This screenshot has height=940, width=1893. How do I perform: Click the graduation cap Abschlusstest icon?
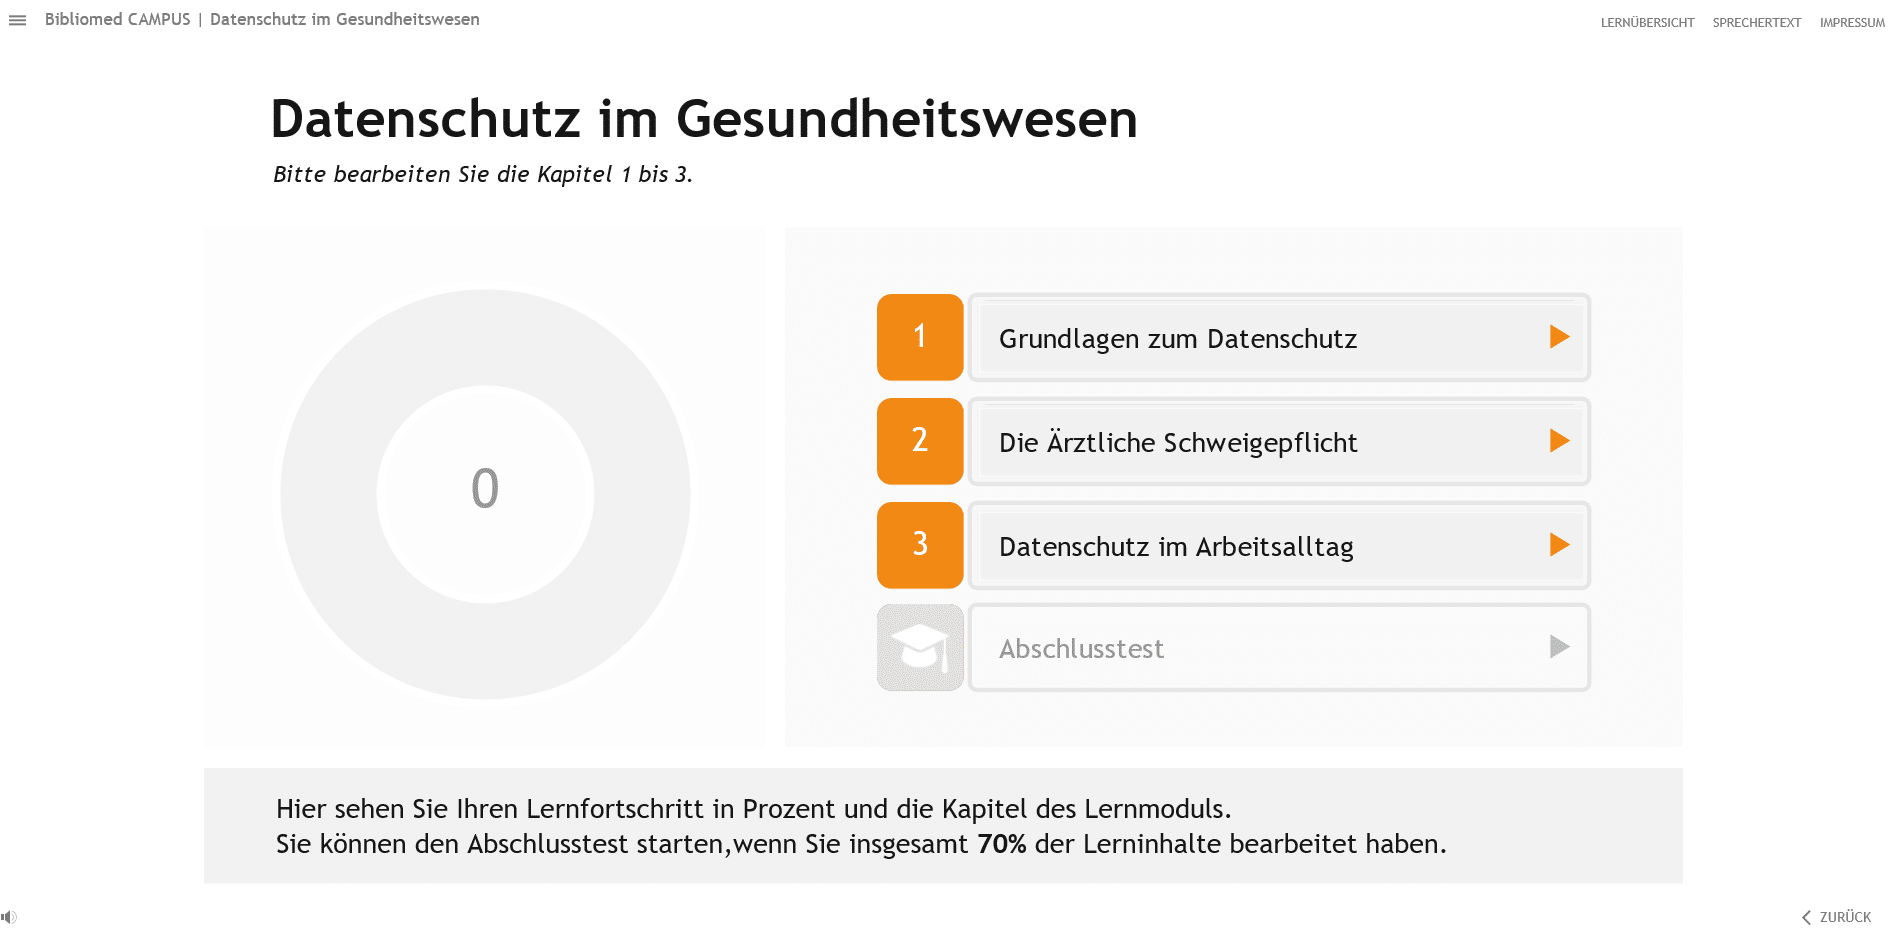point(920,647)
